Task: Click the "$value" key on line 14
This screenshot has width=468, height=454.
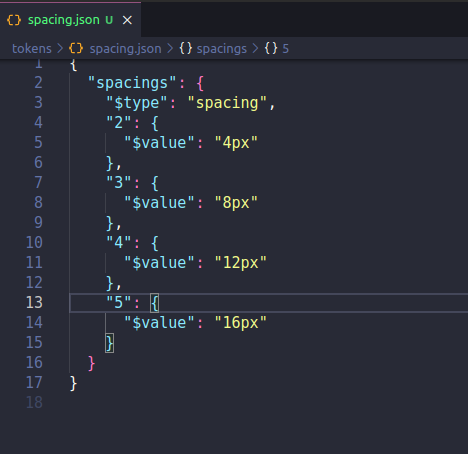Action: point(159,323)
